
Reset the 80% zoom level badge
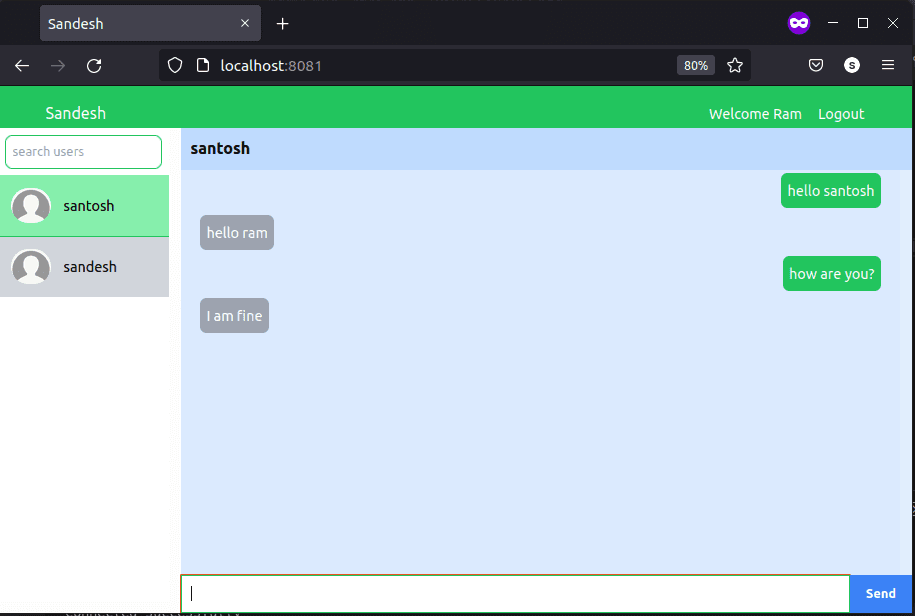(x=696, y=65)
